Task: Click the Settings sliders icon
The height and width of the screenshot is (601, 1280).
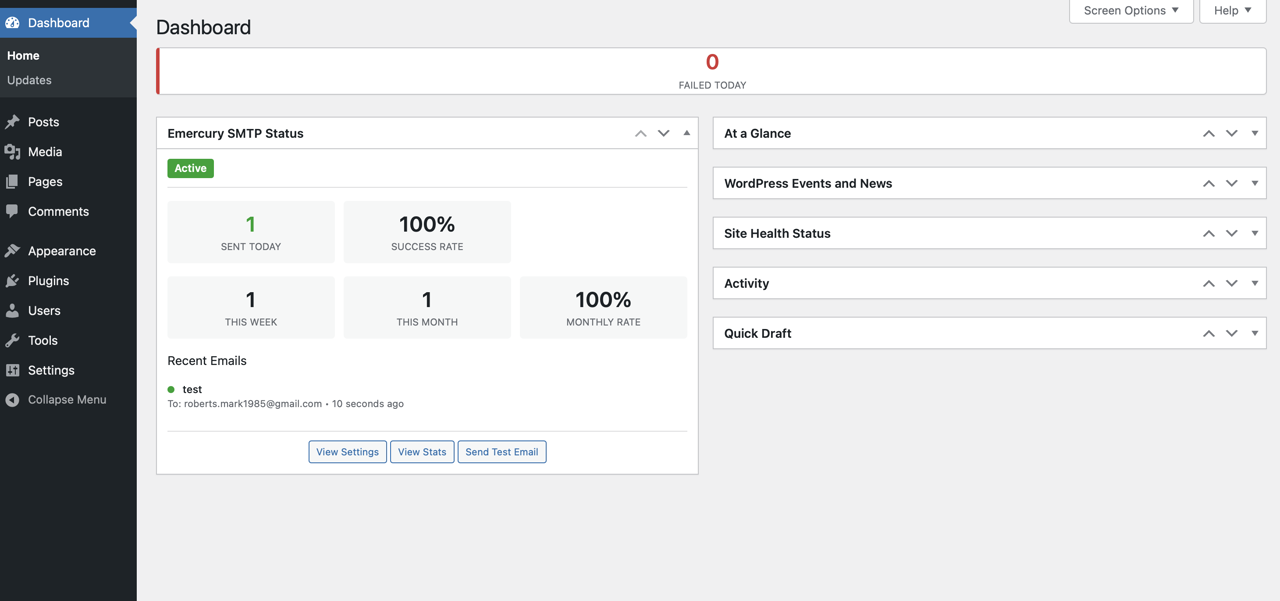Action: click(14, 370)
